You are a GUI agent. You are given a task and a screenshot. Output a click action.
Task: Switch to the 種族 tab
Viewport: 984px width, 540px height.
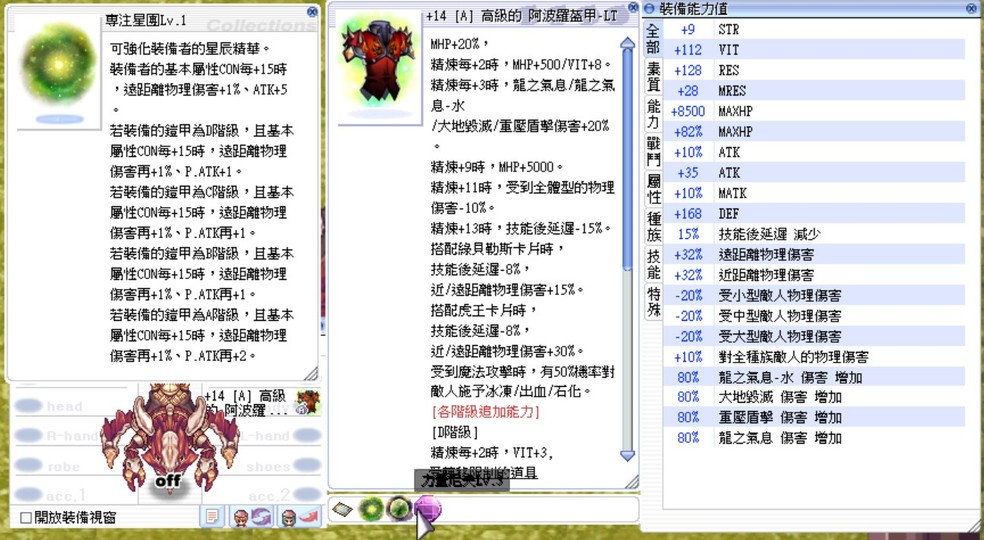[x=653, y=227]
